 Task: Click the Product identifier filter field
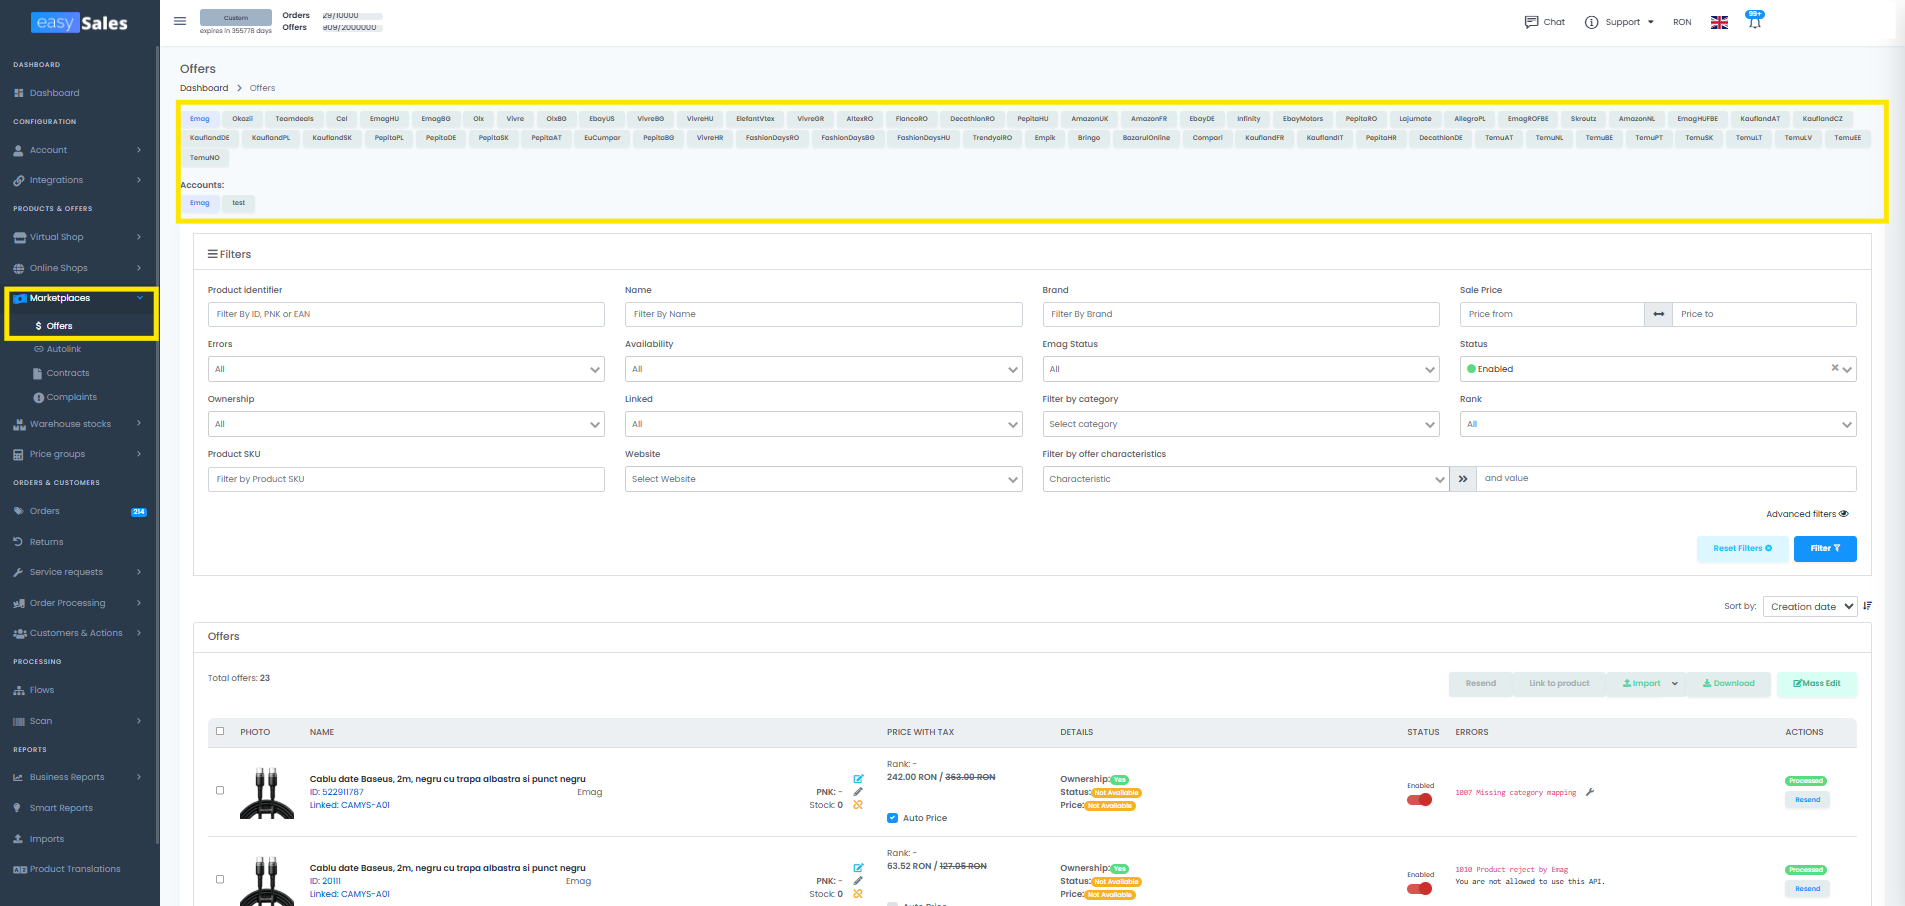(x=406, y=314)
